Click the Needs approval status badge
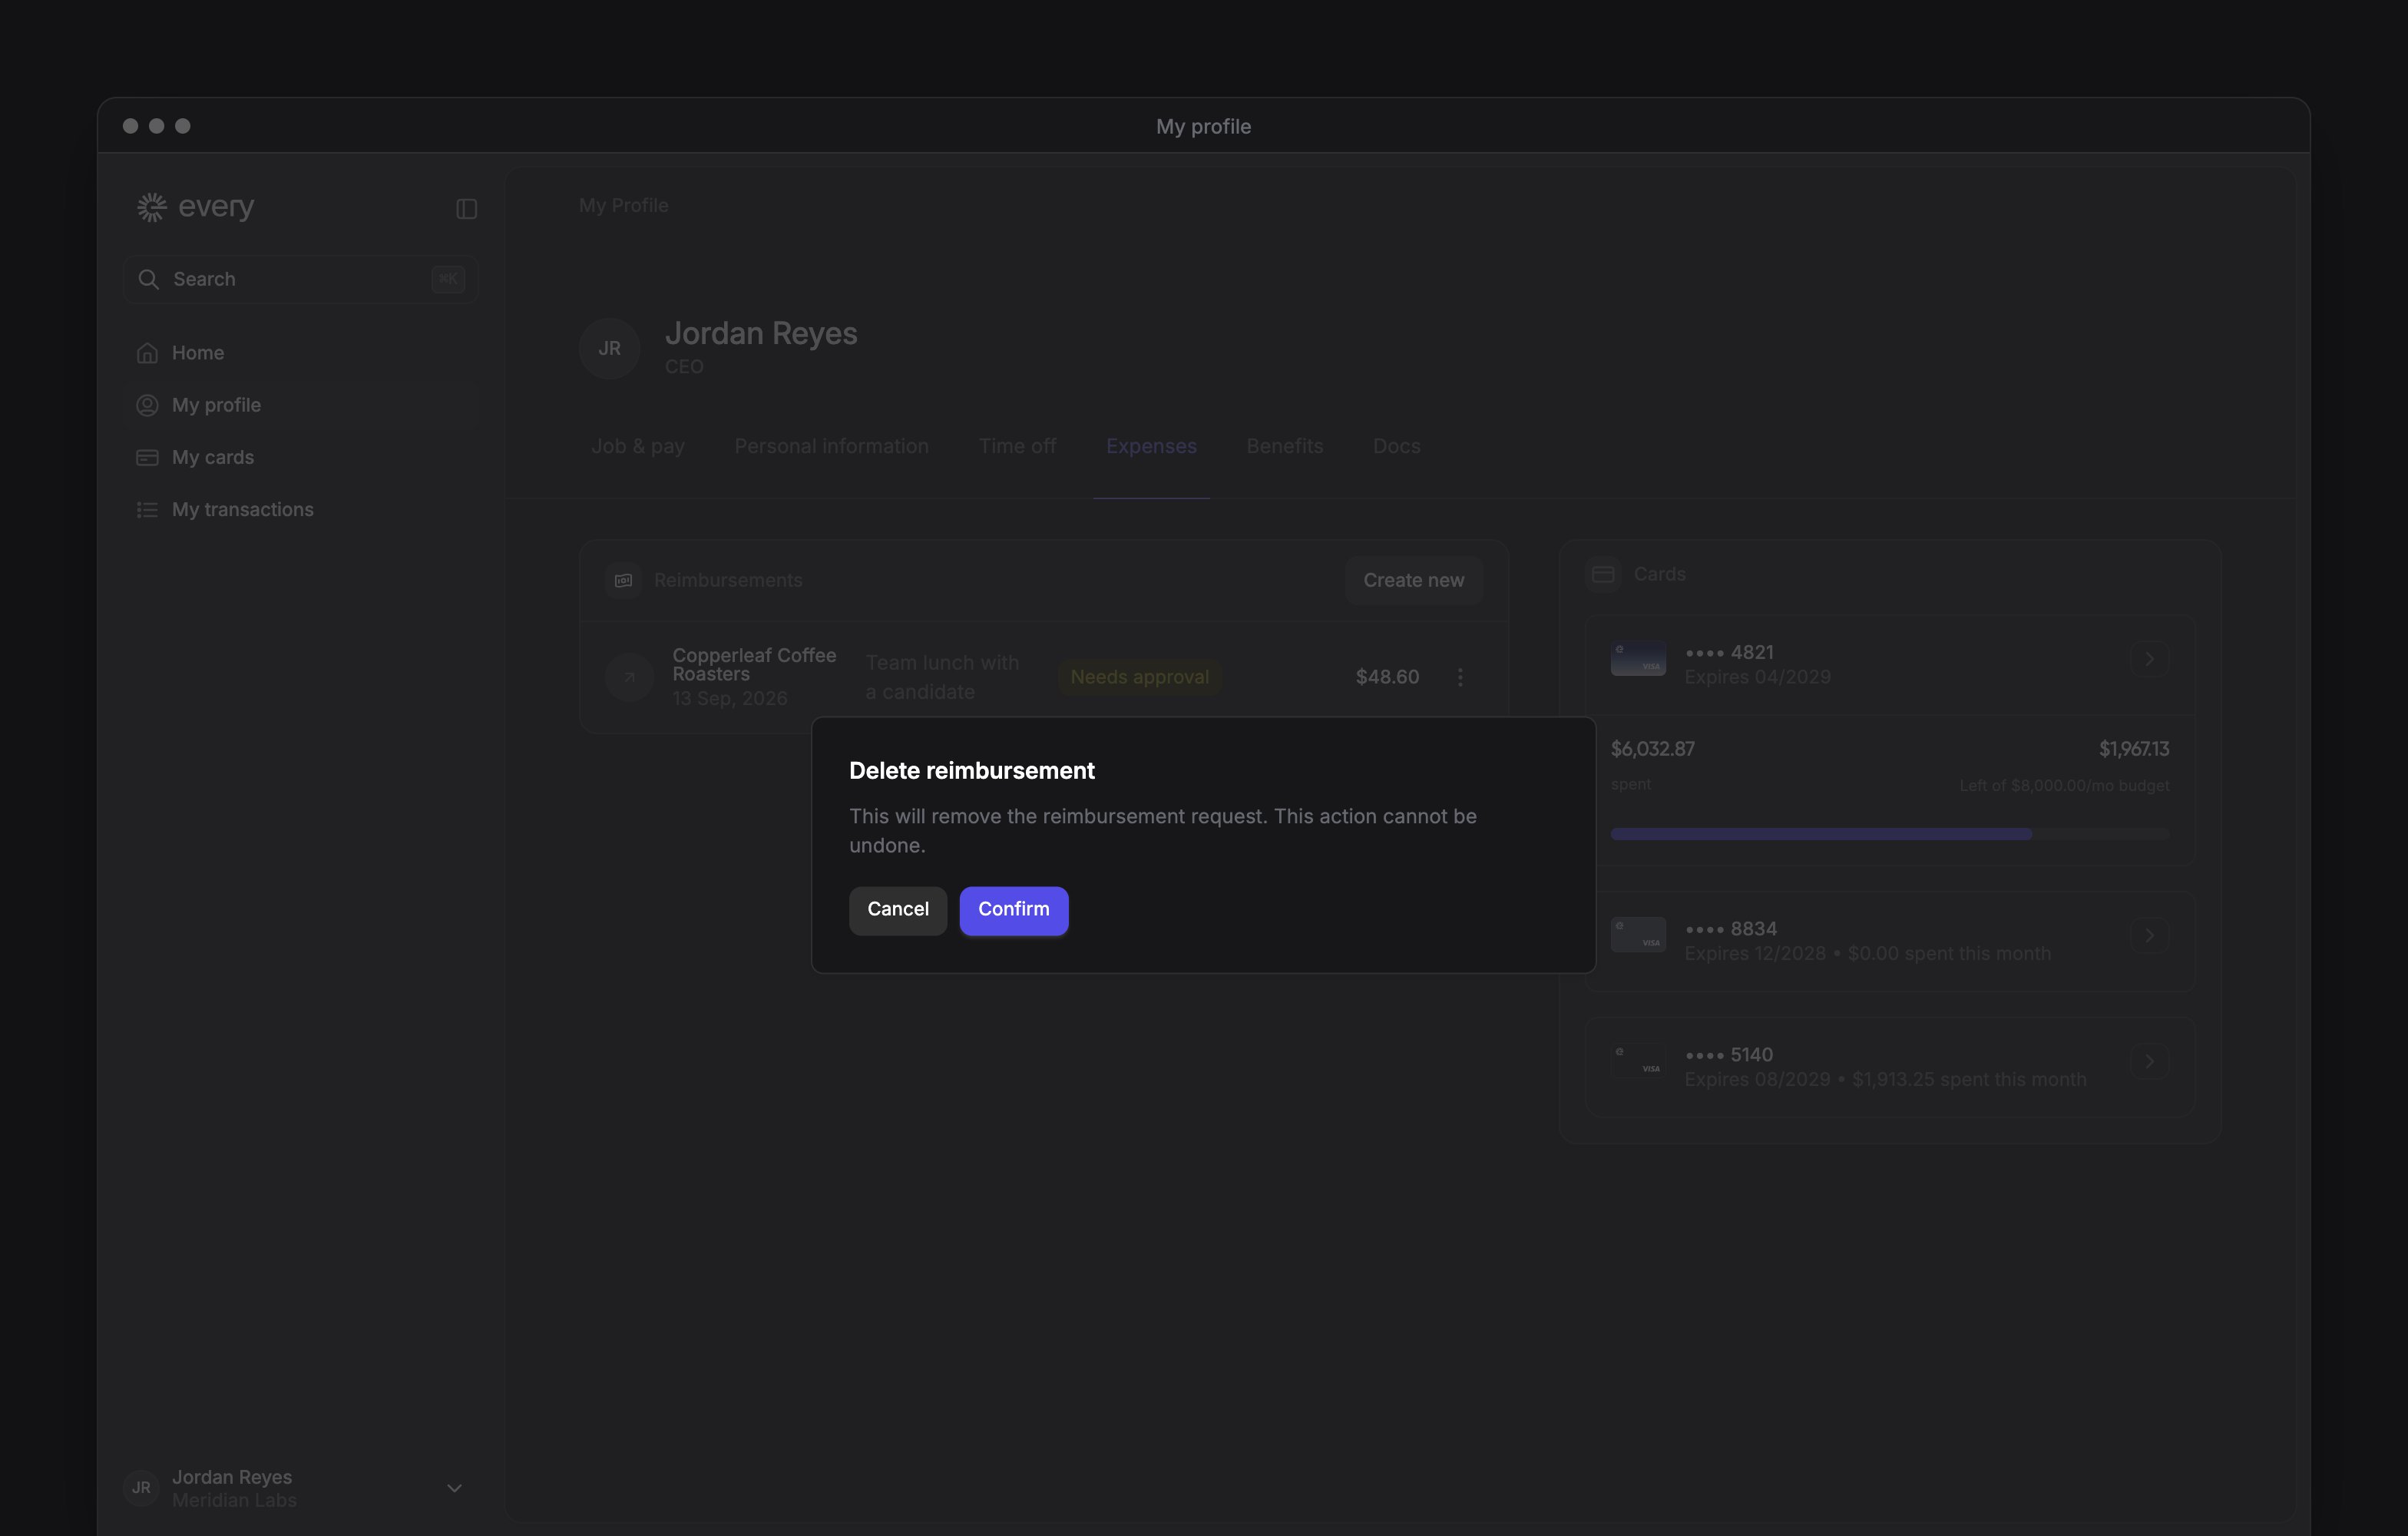This screenshot has width=2408, height=1536. pos(1139,677)
